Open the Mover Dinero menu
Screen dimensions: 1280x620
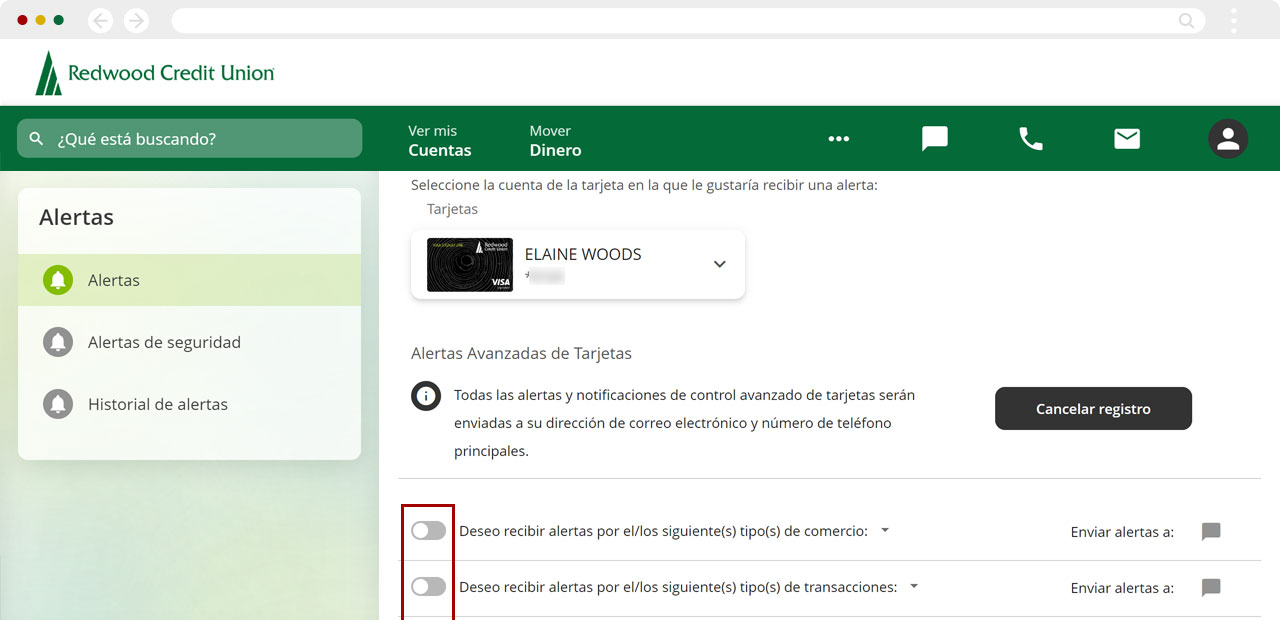pyautogui.click(x=555, y=140)
